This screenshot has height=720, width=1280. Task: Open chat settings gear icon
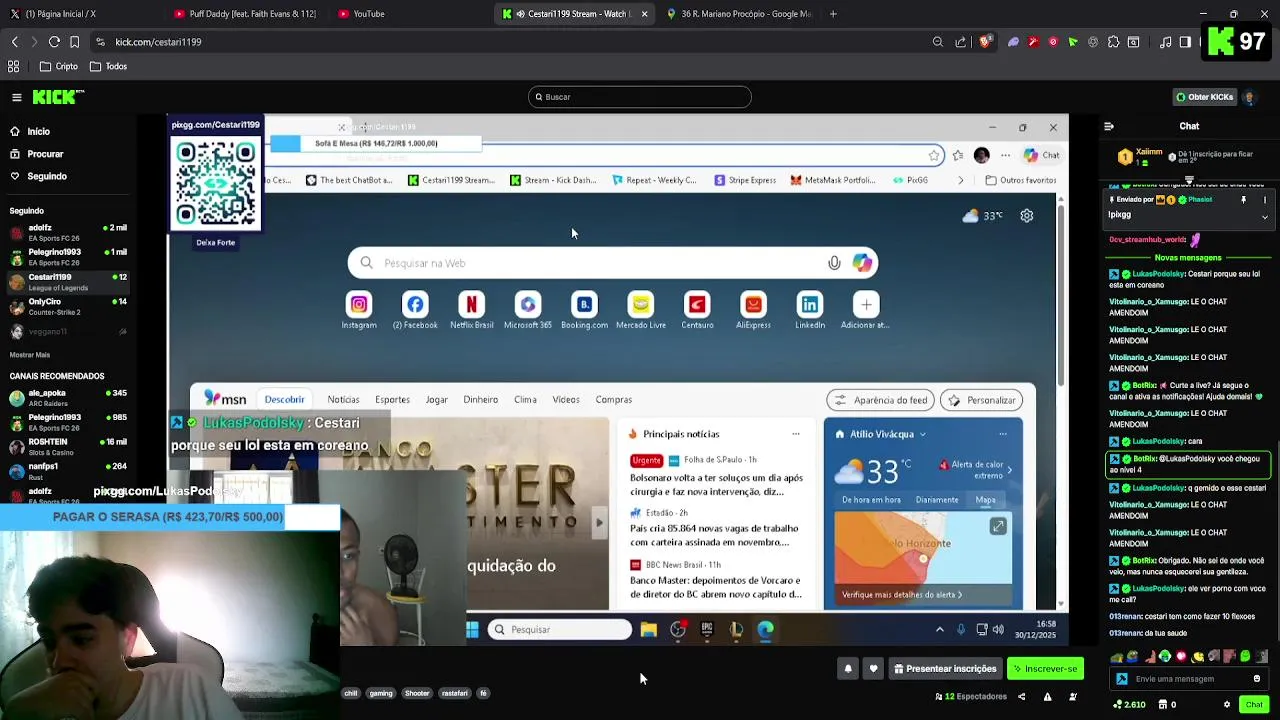tap(1227, 705)
